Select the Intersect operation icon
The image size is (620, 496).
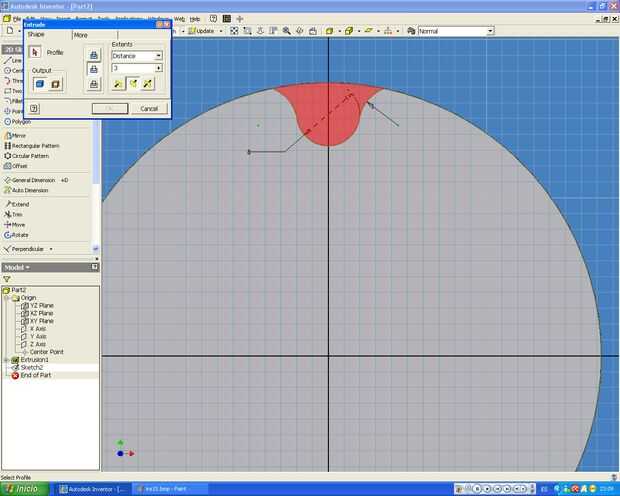(94, 84)
